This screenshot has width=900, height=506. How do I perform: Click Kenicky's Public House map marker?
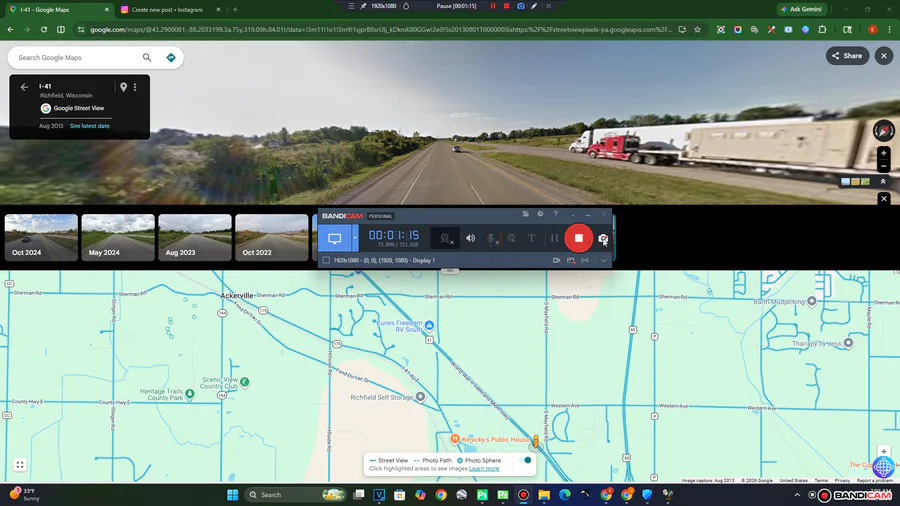[x=455, y=439]
